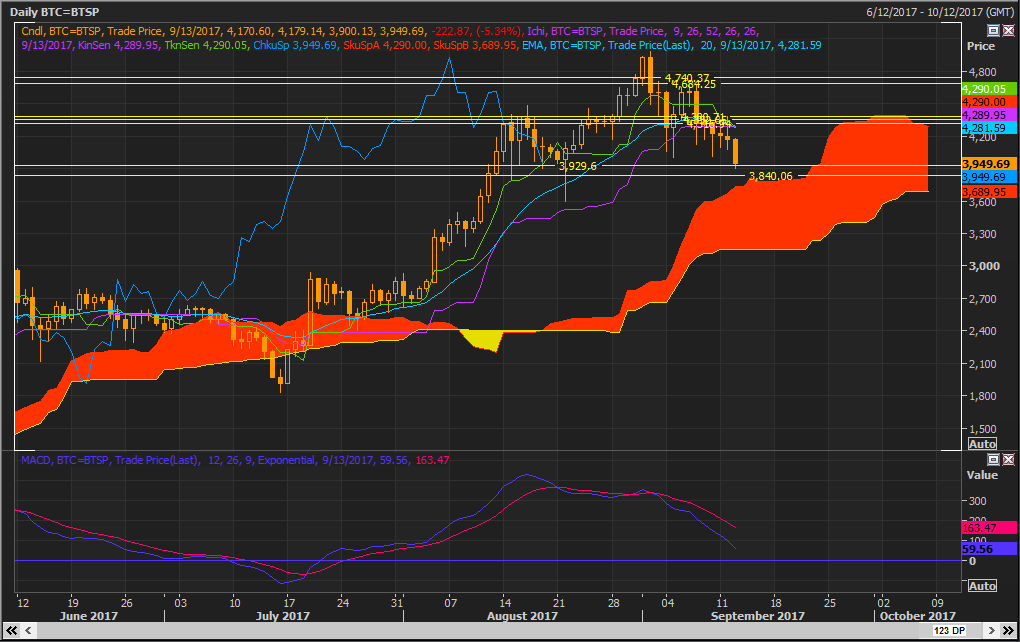
Task: Click the magenta 4,289.95 price axis tag
Action: click(x=989, y=115)
